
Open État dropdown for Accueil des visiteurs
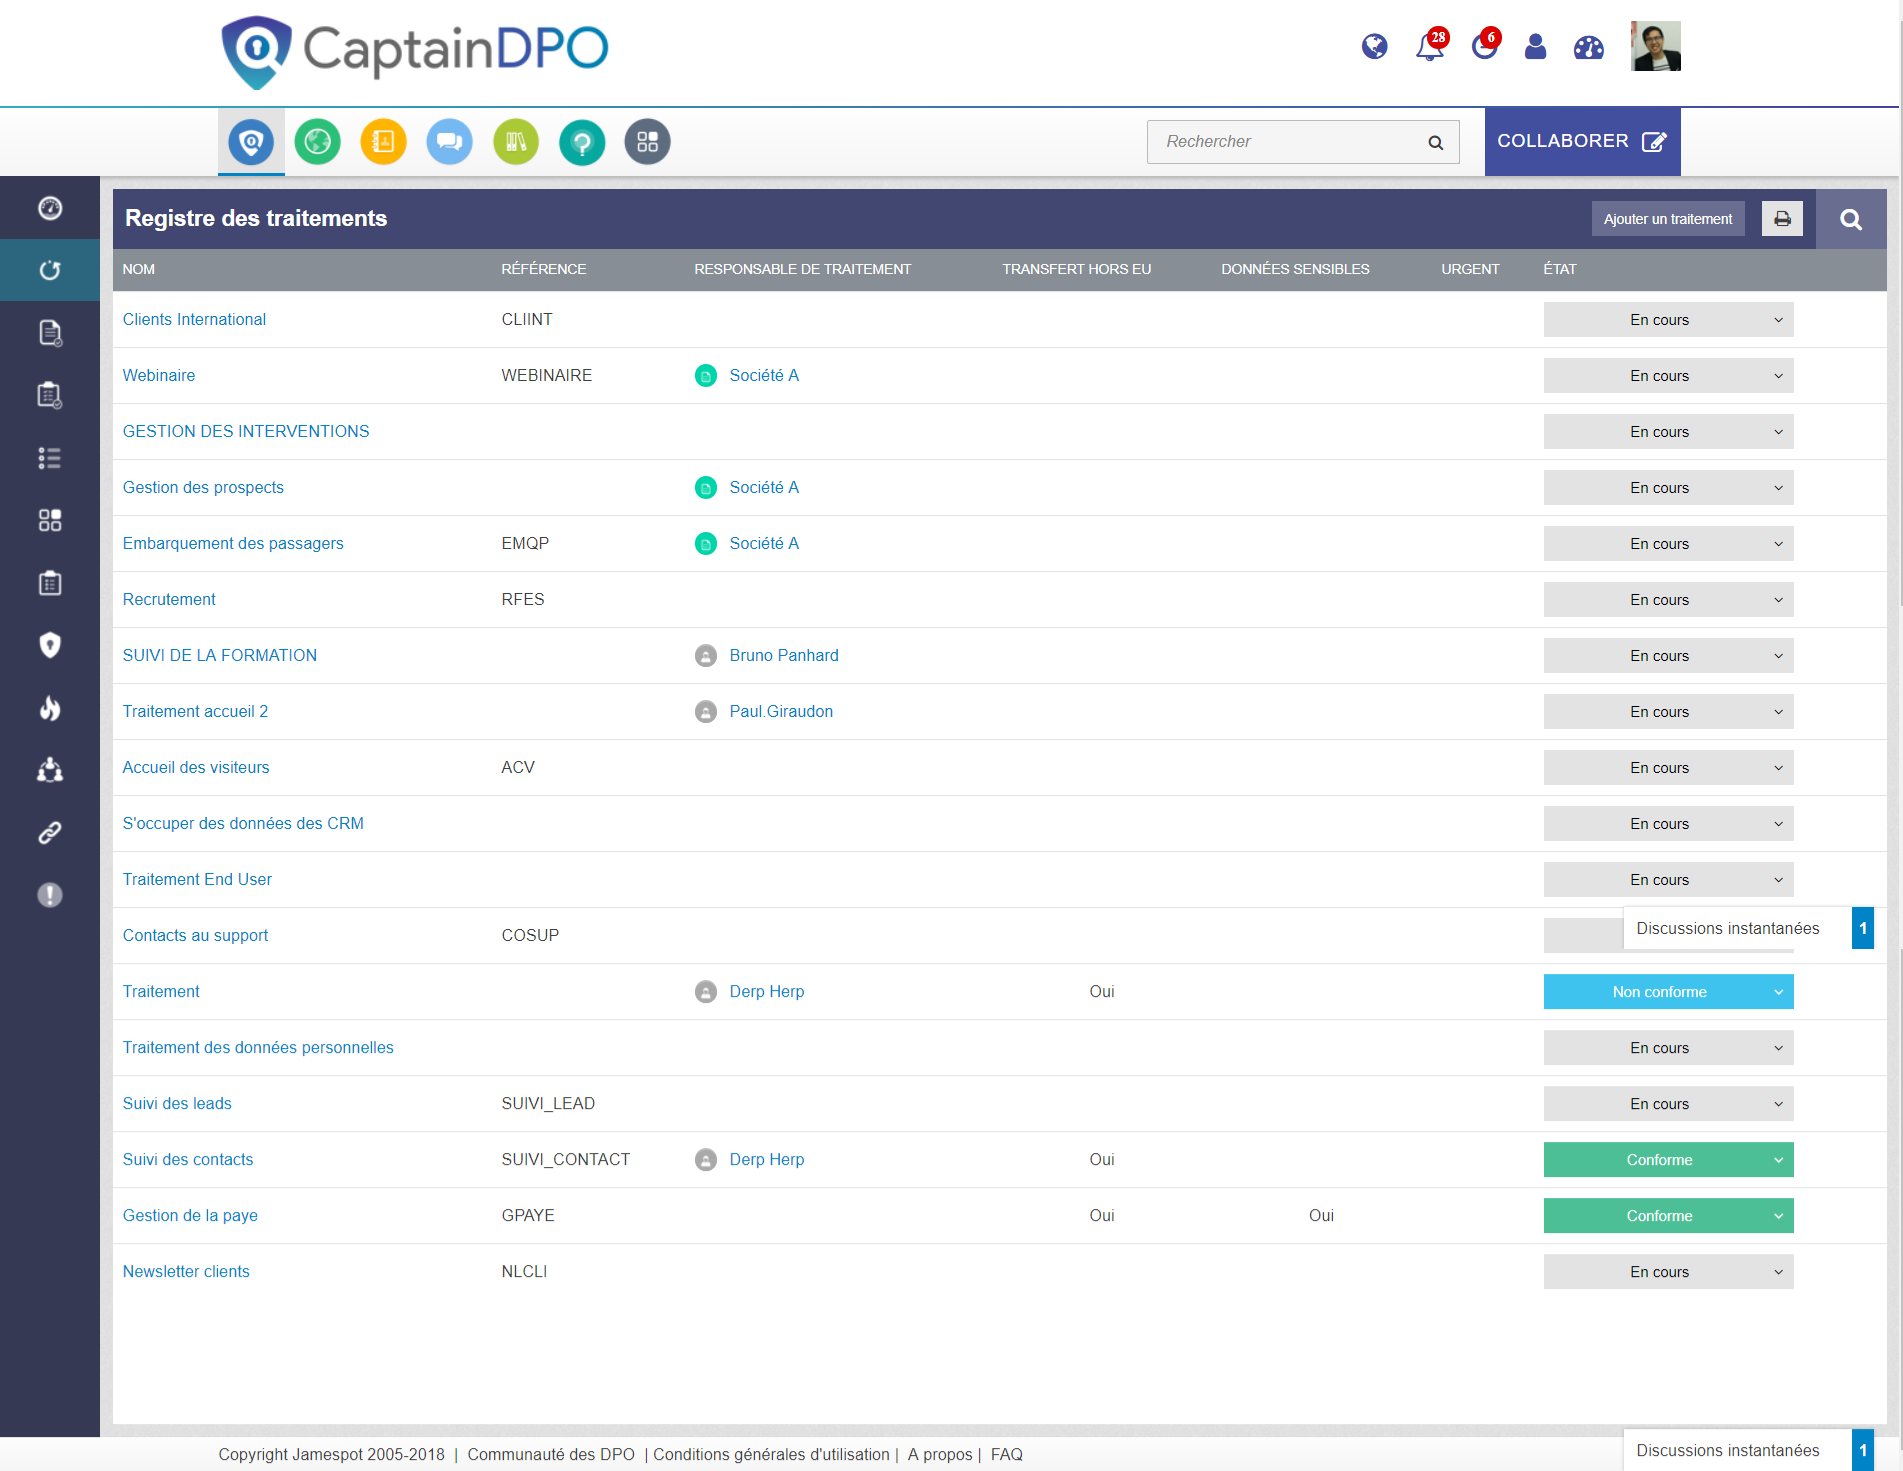coord(1668,768)
